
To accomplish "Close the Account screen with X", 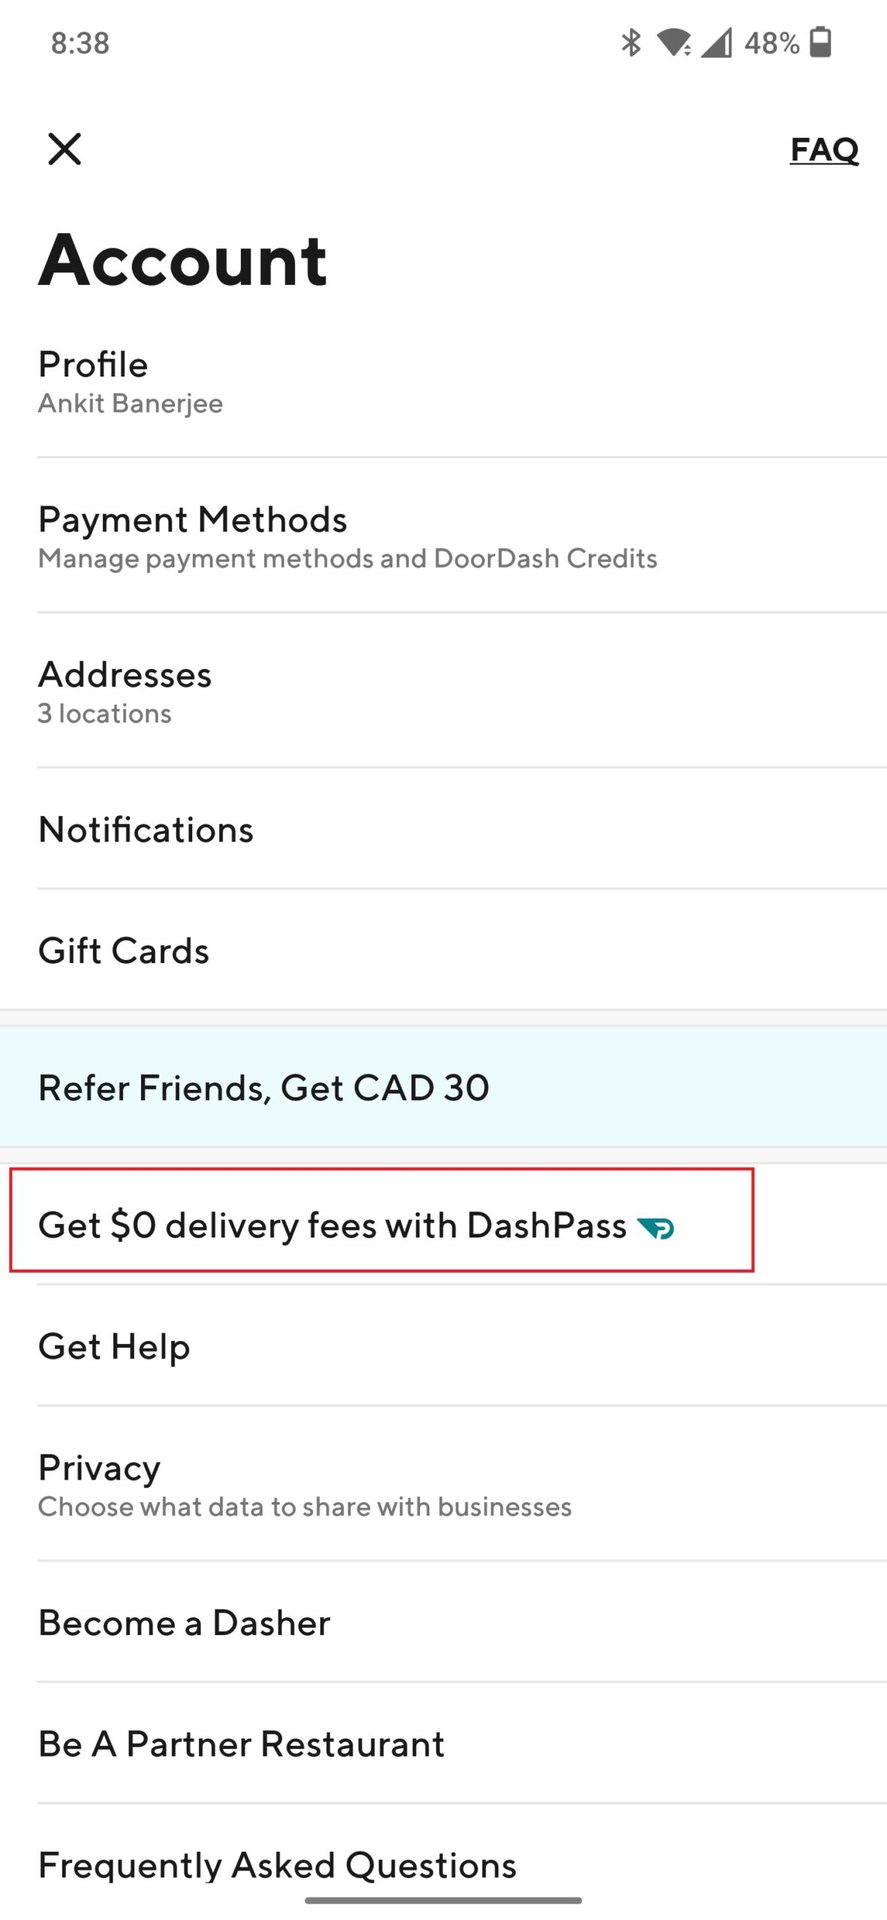I will tap(65, 150).
